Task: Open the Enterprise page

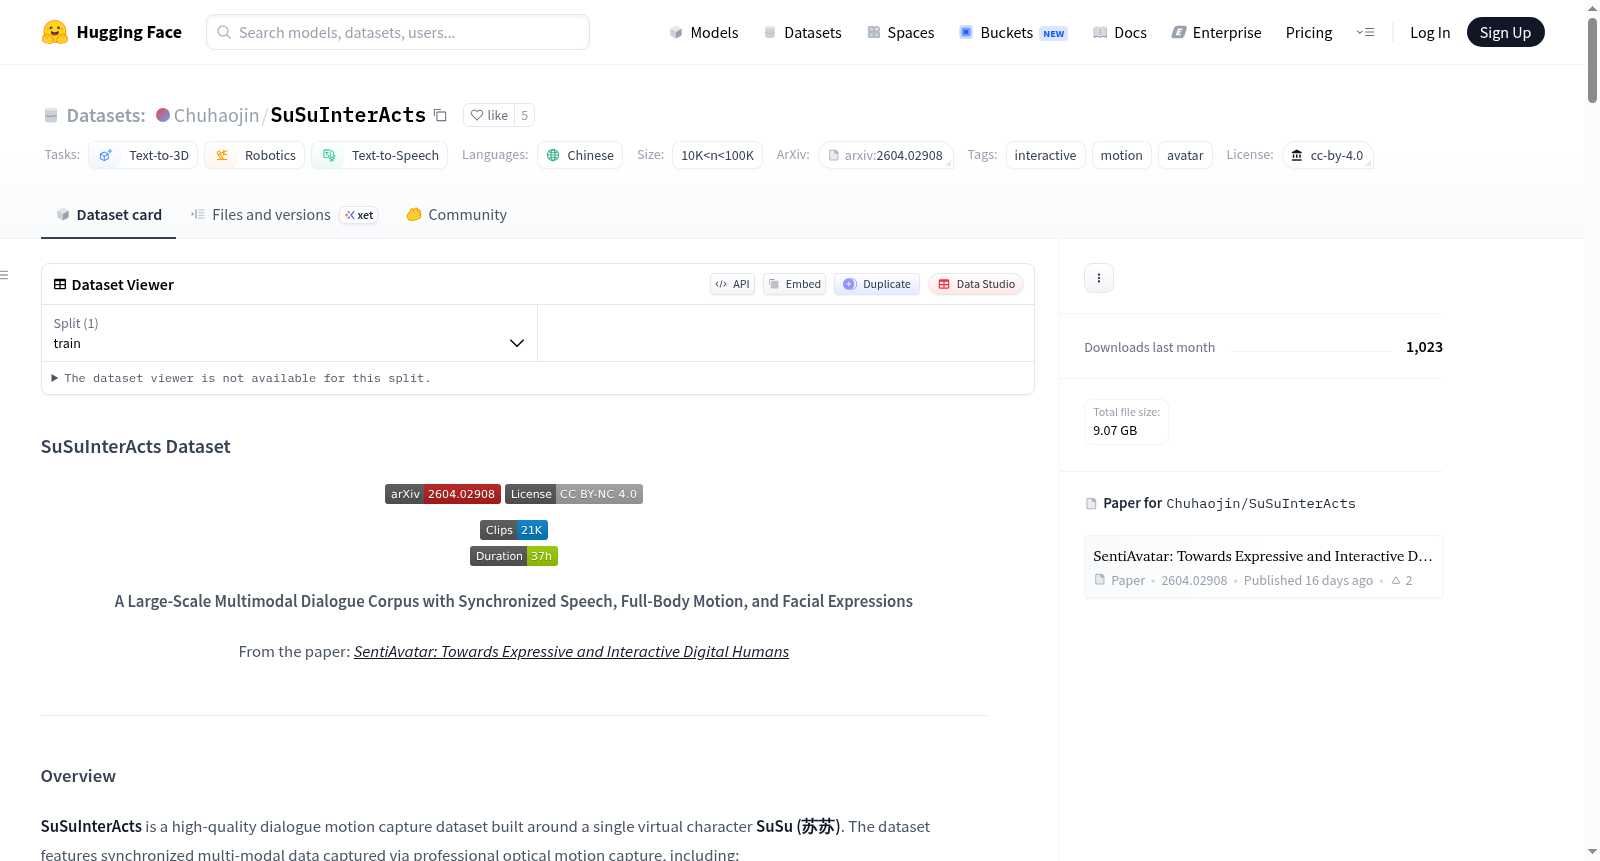Action: point(1216,33)
